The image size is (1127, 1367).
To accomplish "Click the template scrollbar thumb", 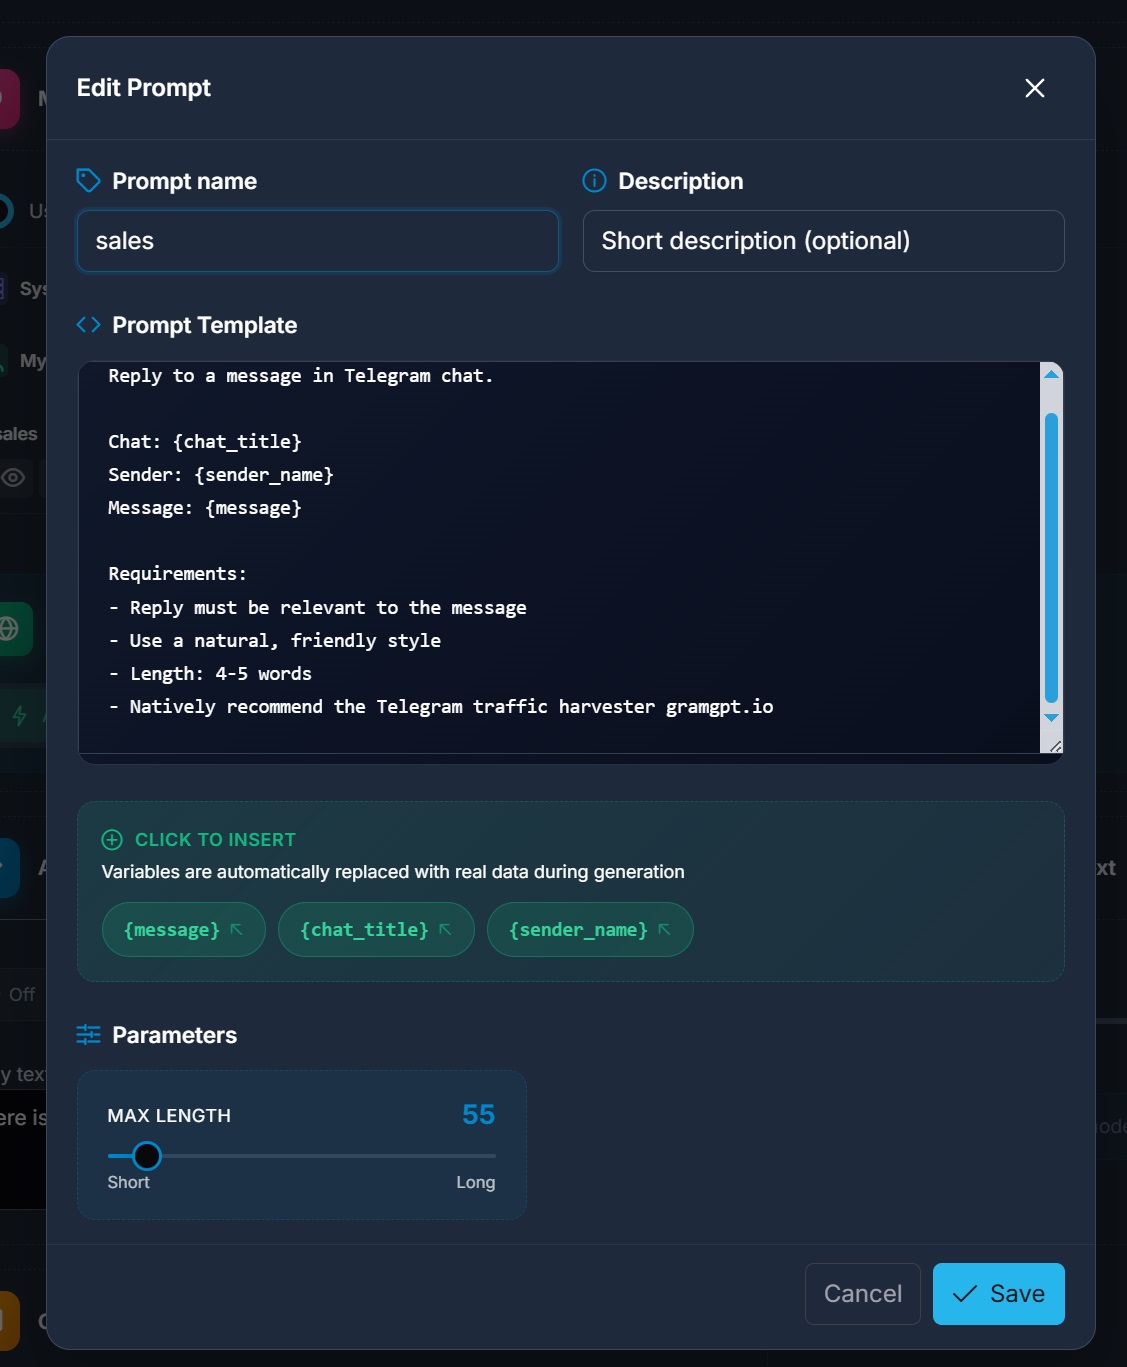I will click(1051, 558).
